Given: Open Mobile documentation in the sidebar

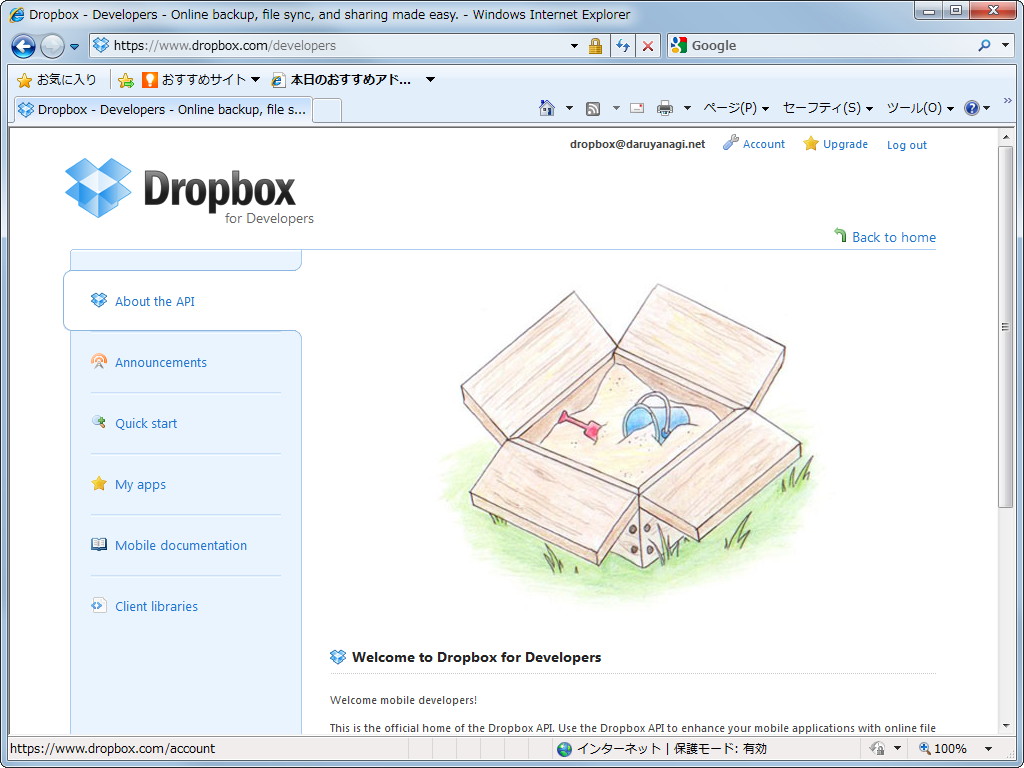Looking at the screenshot, I should pyautogui.click(x=181, y=545).
